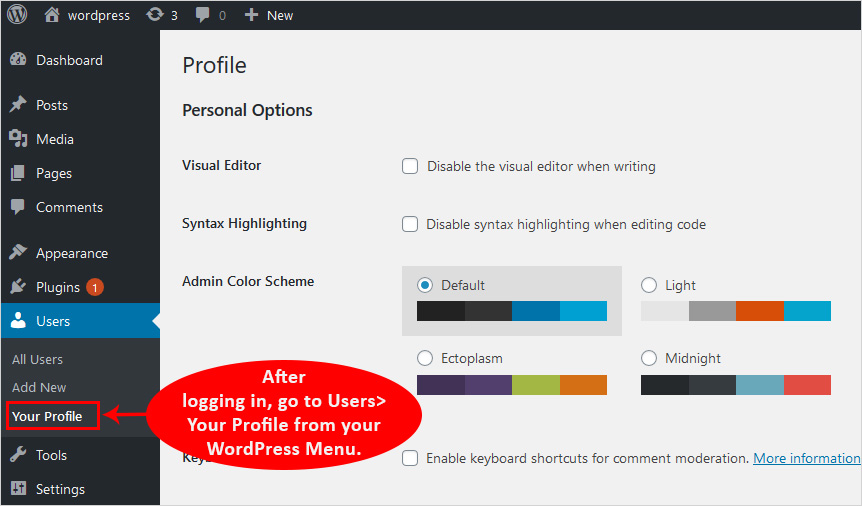
Task: Click the Posts pushpin icon
Action: pos(18,105)
